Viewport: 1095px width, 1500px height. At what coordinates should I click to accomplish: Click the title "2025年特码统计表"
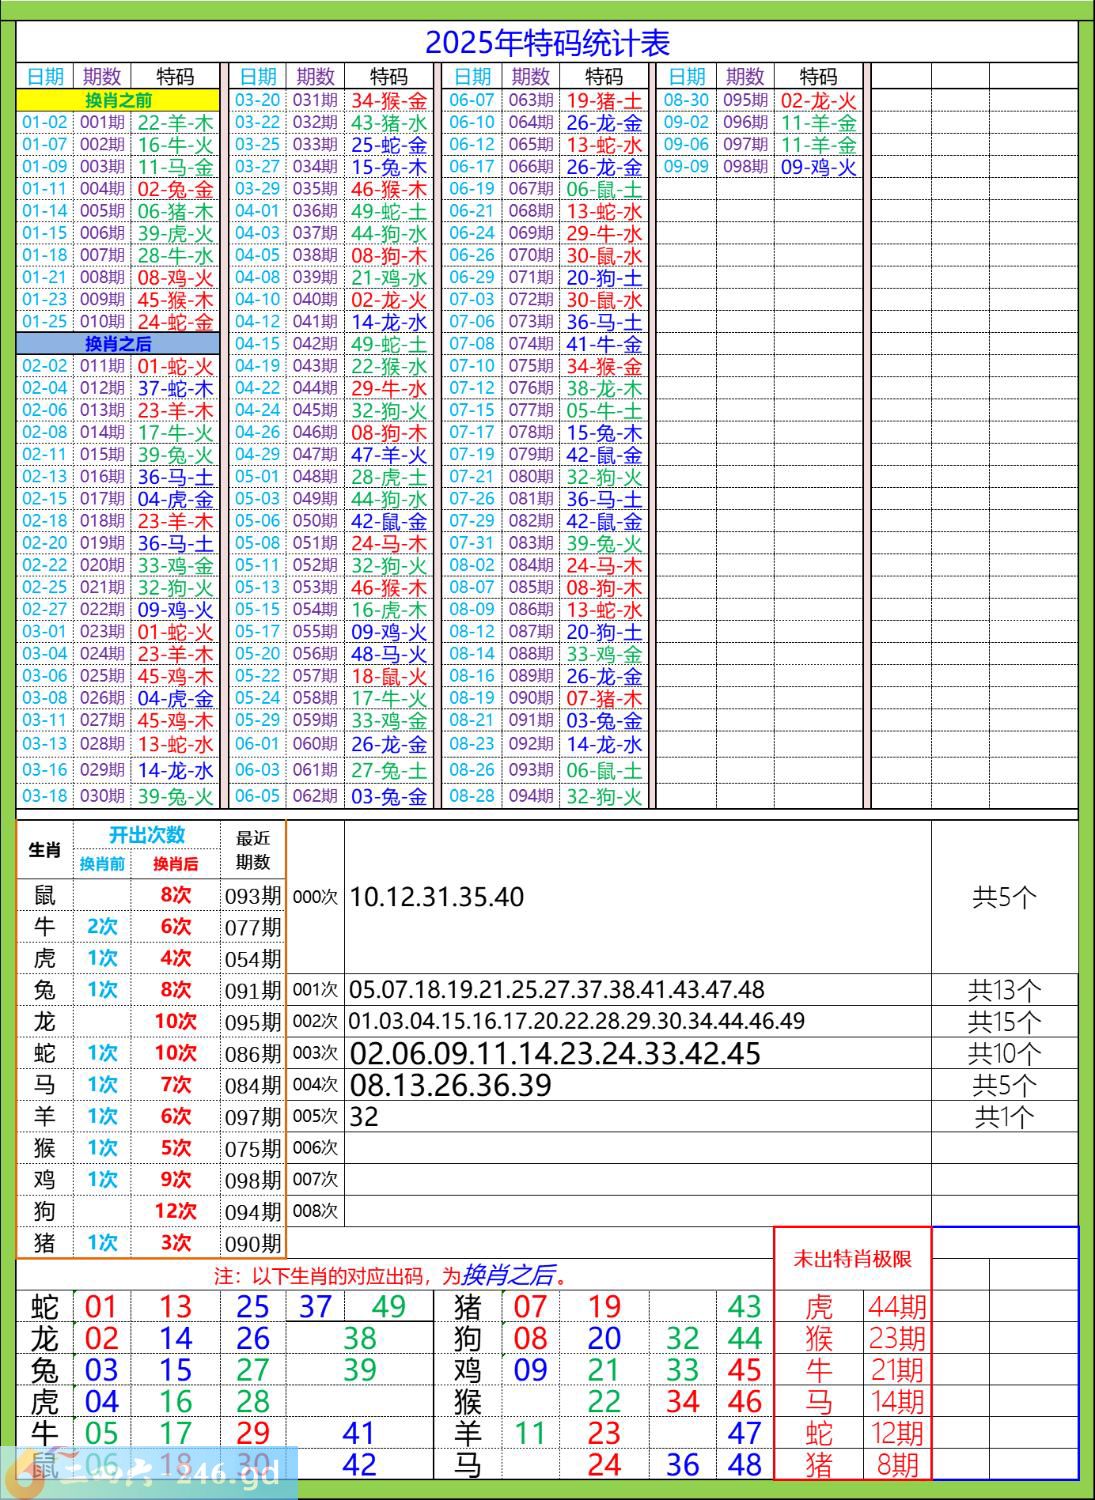(547, 43)
